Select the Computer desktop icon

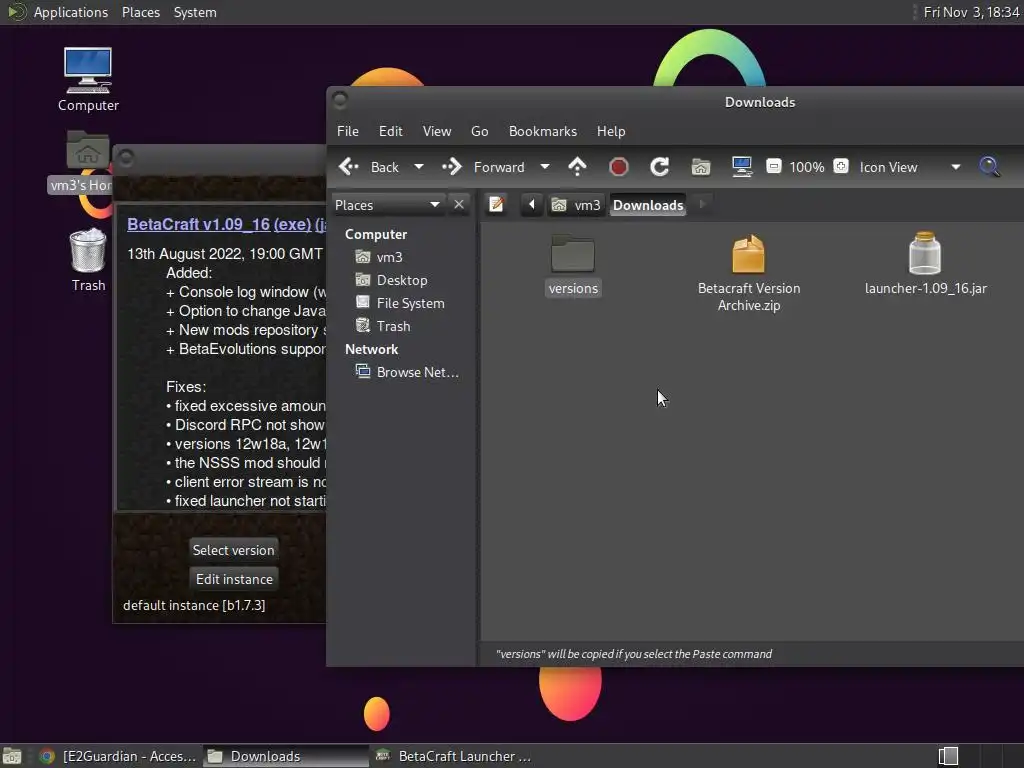click(x=88, y=80)
